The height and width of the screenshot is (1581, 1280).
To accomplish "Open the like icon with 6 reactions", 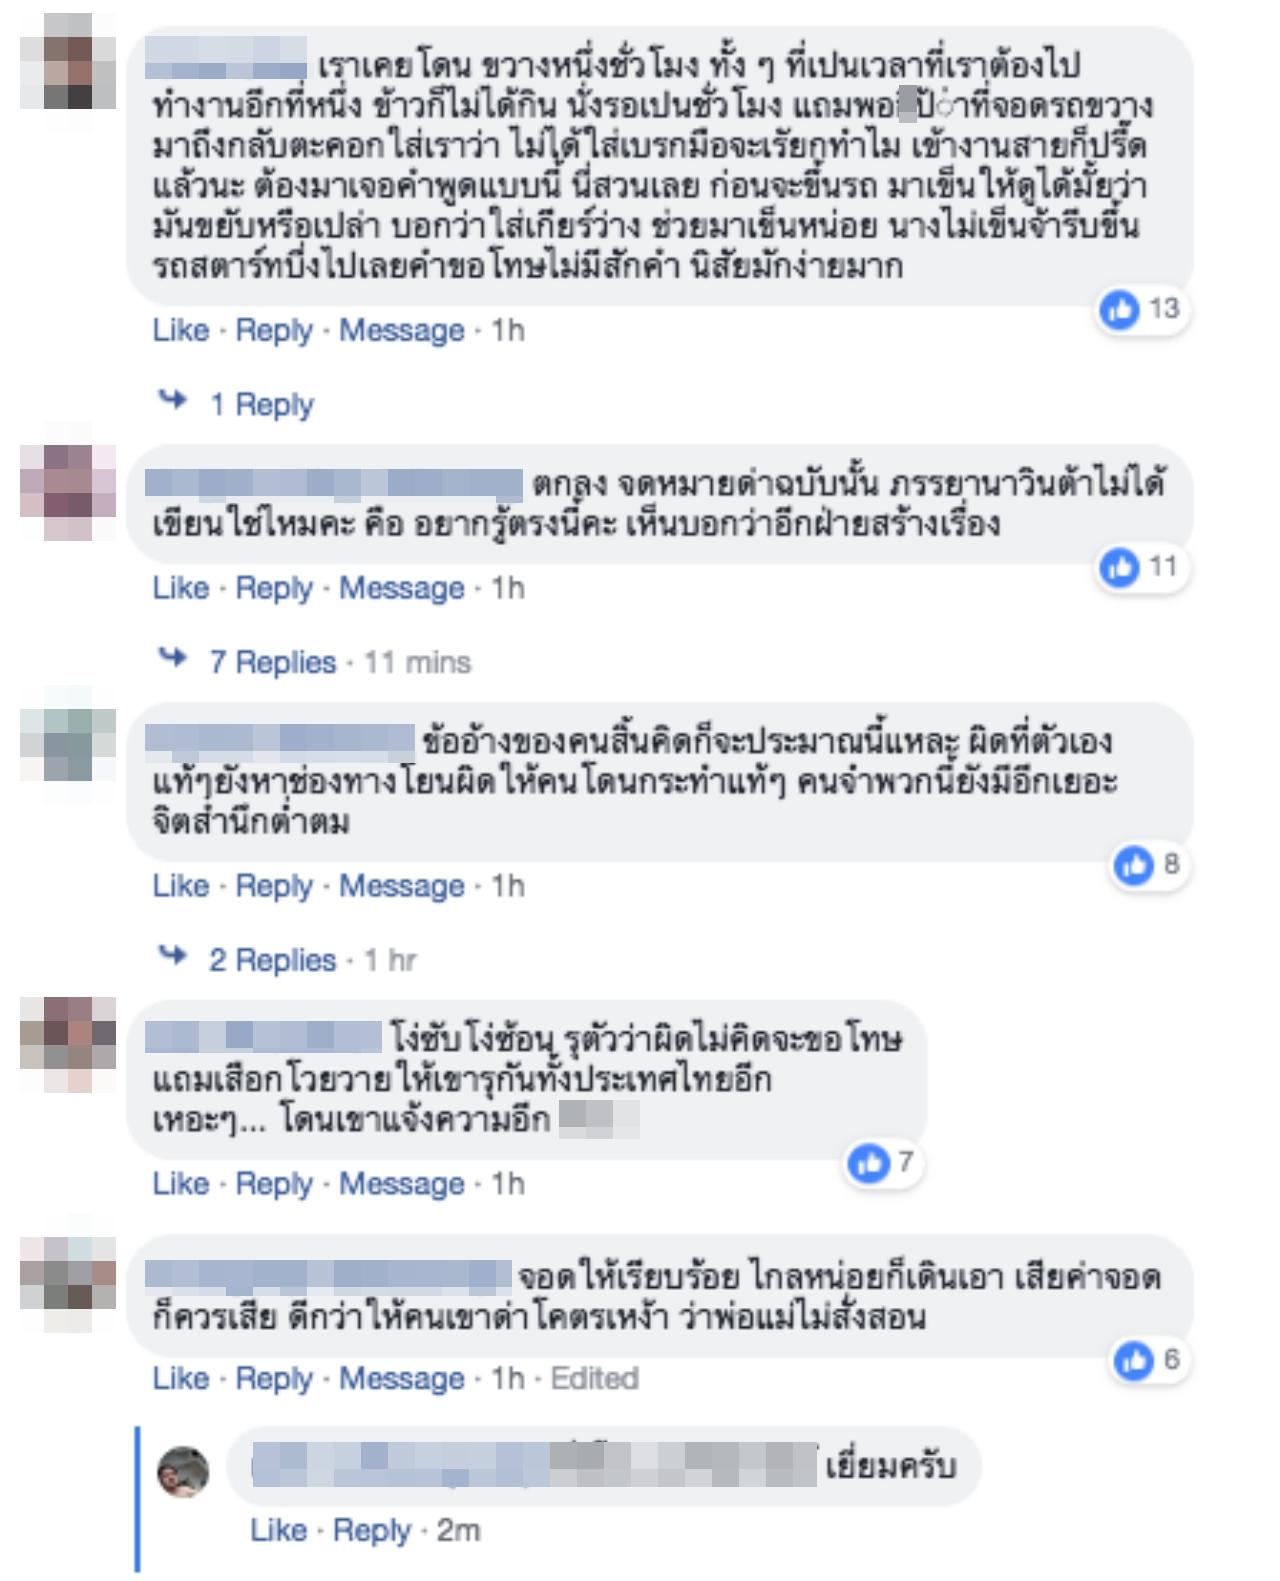I will (1133, 1360).
